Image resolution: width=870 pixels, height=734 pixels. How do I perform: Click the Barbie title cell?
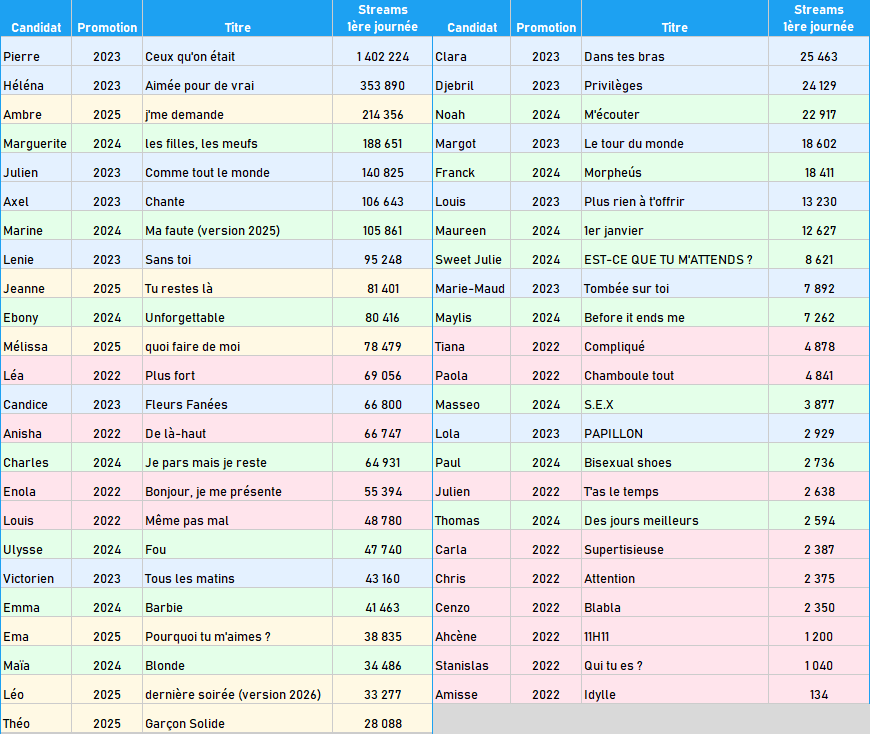(237, 602)
